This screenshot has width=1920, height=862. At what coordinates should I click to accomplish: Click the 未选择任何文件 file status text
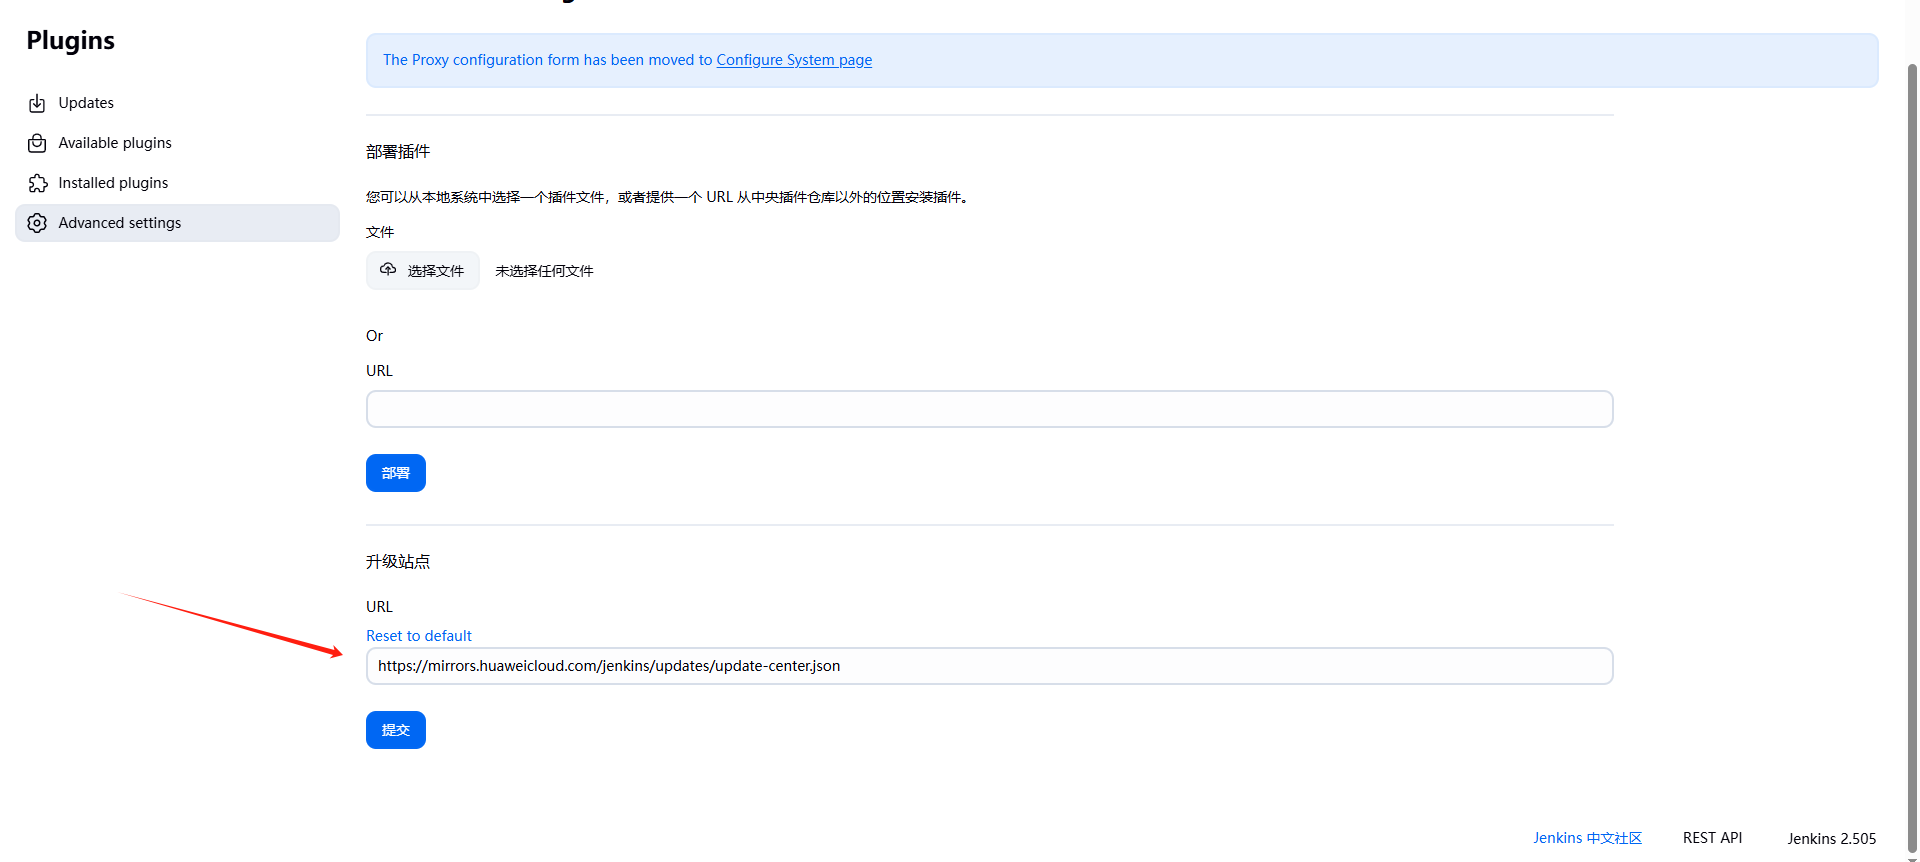point(544,271)
